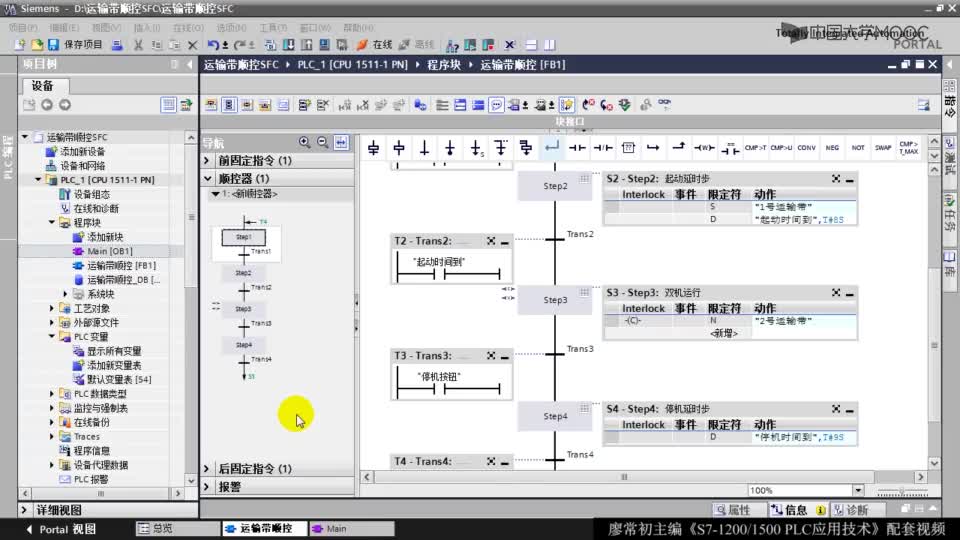The height and width of the screenshot is (540, 960).
Task: Click the delete X icon in main toolbar
Action: [192, 45]
